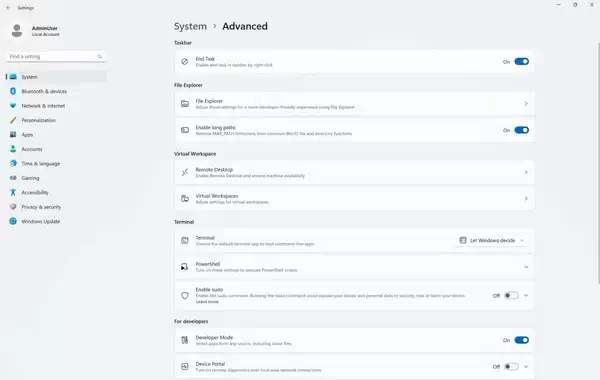Image resolution: width=600 pixels, height=380 pixels.
Task: Click the Enable sudo shield icon
Action: [184, 295]
